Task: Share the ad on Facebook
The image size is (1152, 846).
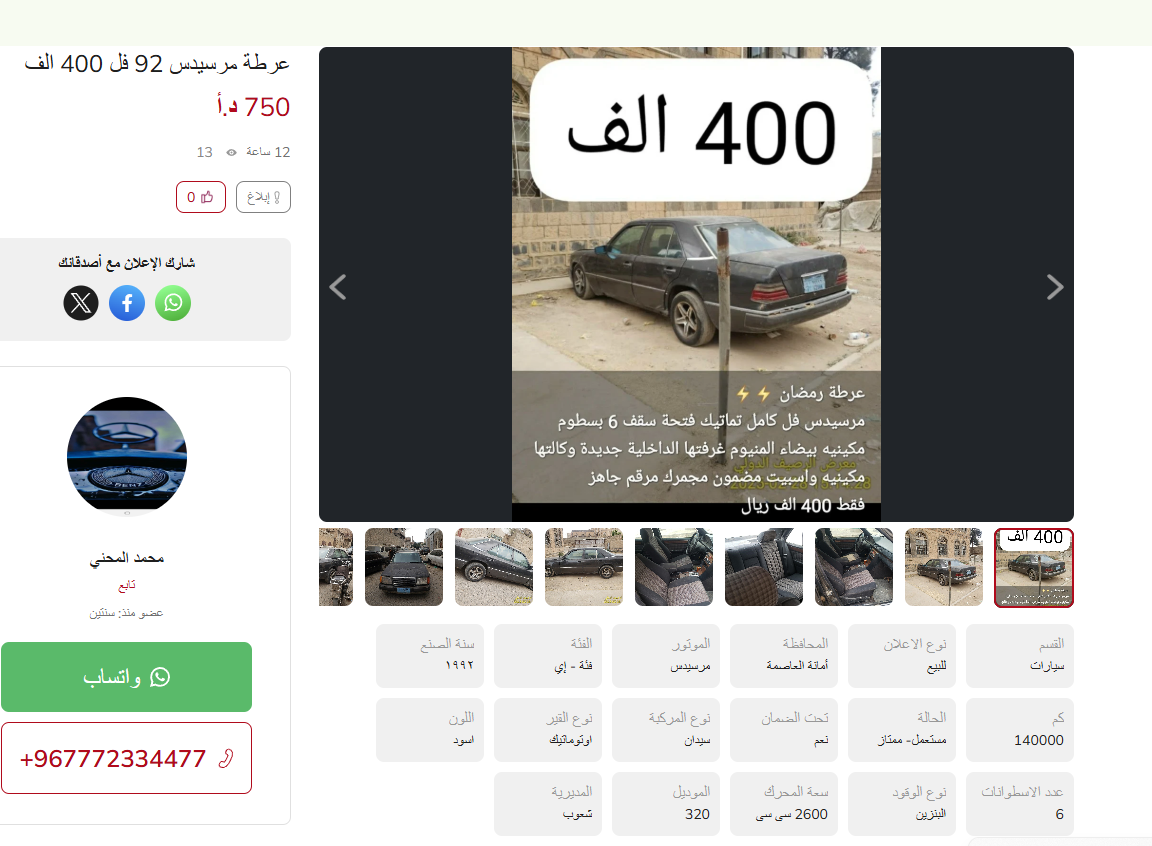Action: [127, 303]
